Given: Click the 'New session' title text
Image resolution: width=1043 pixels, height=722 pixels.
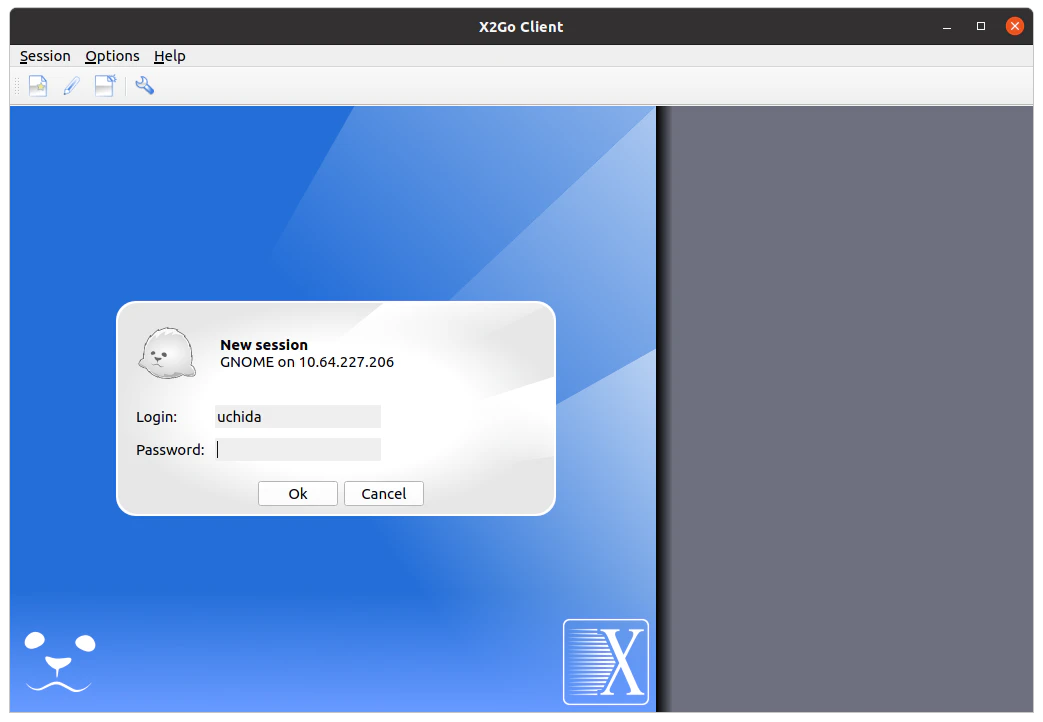Looking at the screenshot, I should (x=264, y=345).
